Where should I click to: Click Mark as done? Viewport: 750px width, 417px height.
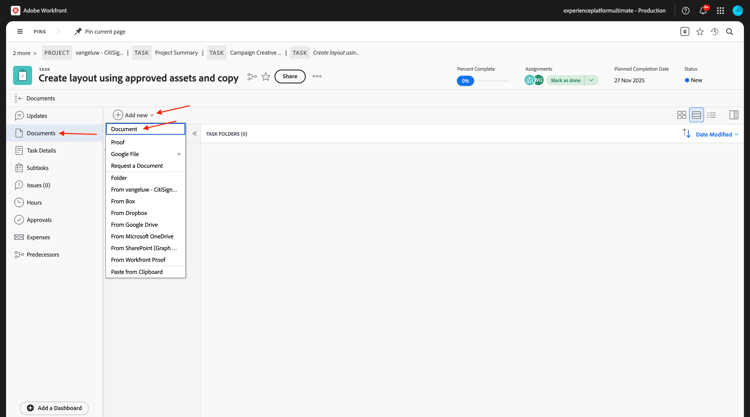[x=565, y=80]
